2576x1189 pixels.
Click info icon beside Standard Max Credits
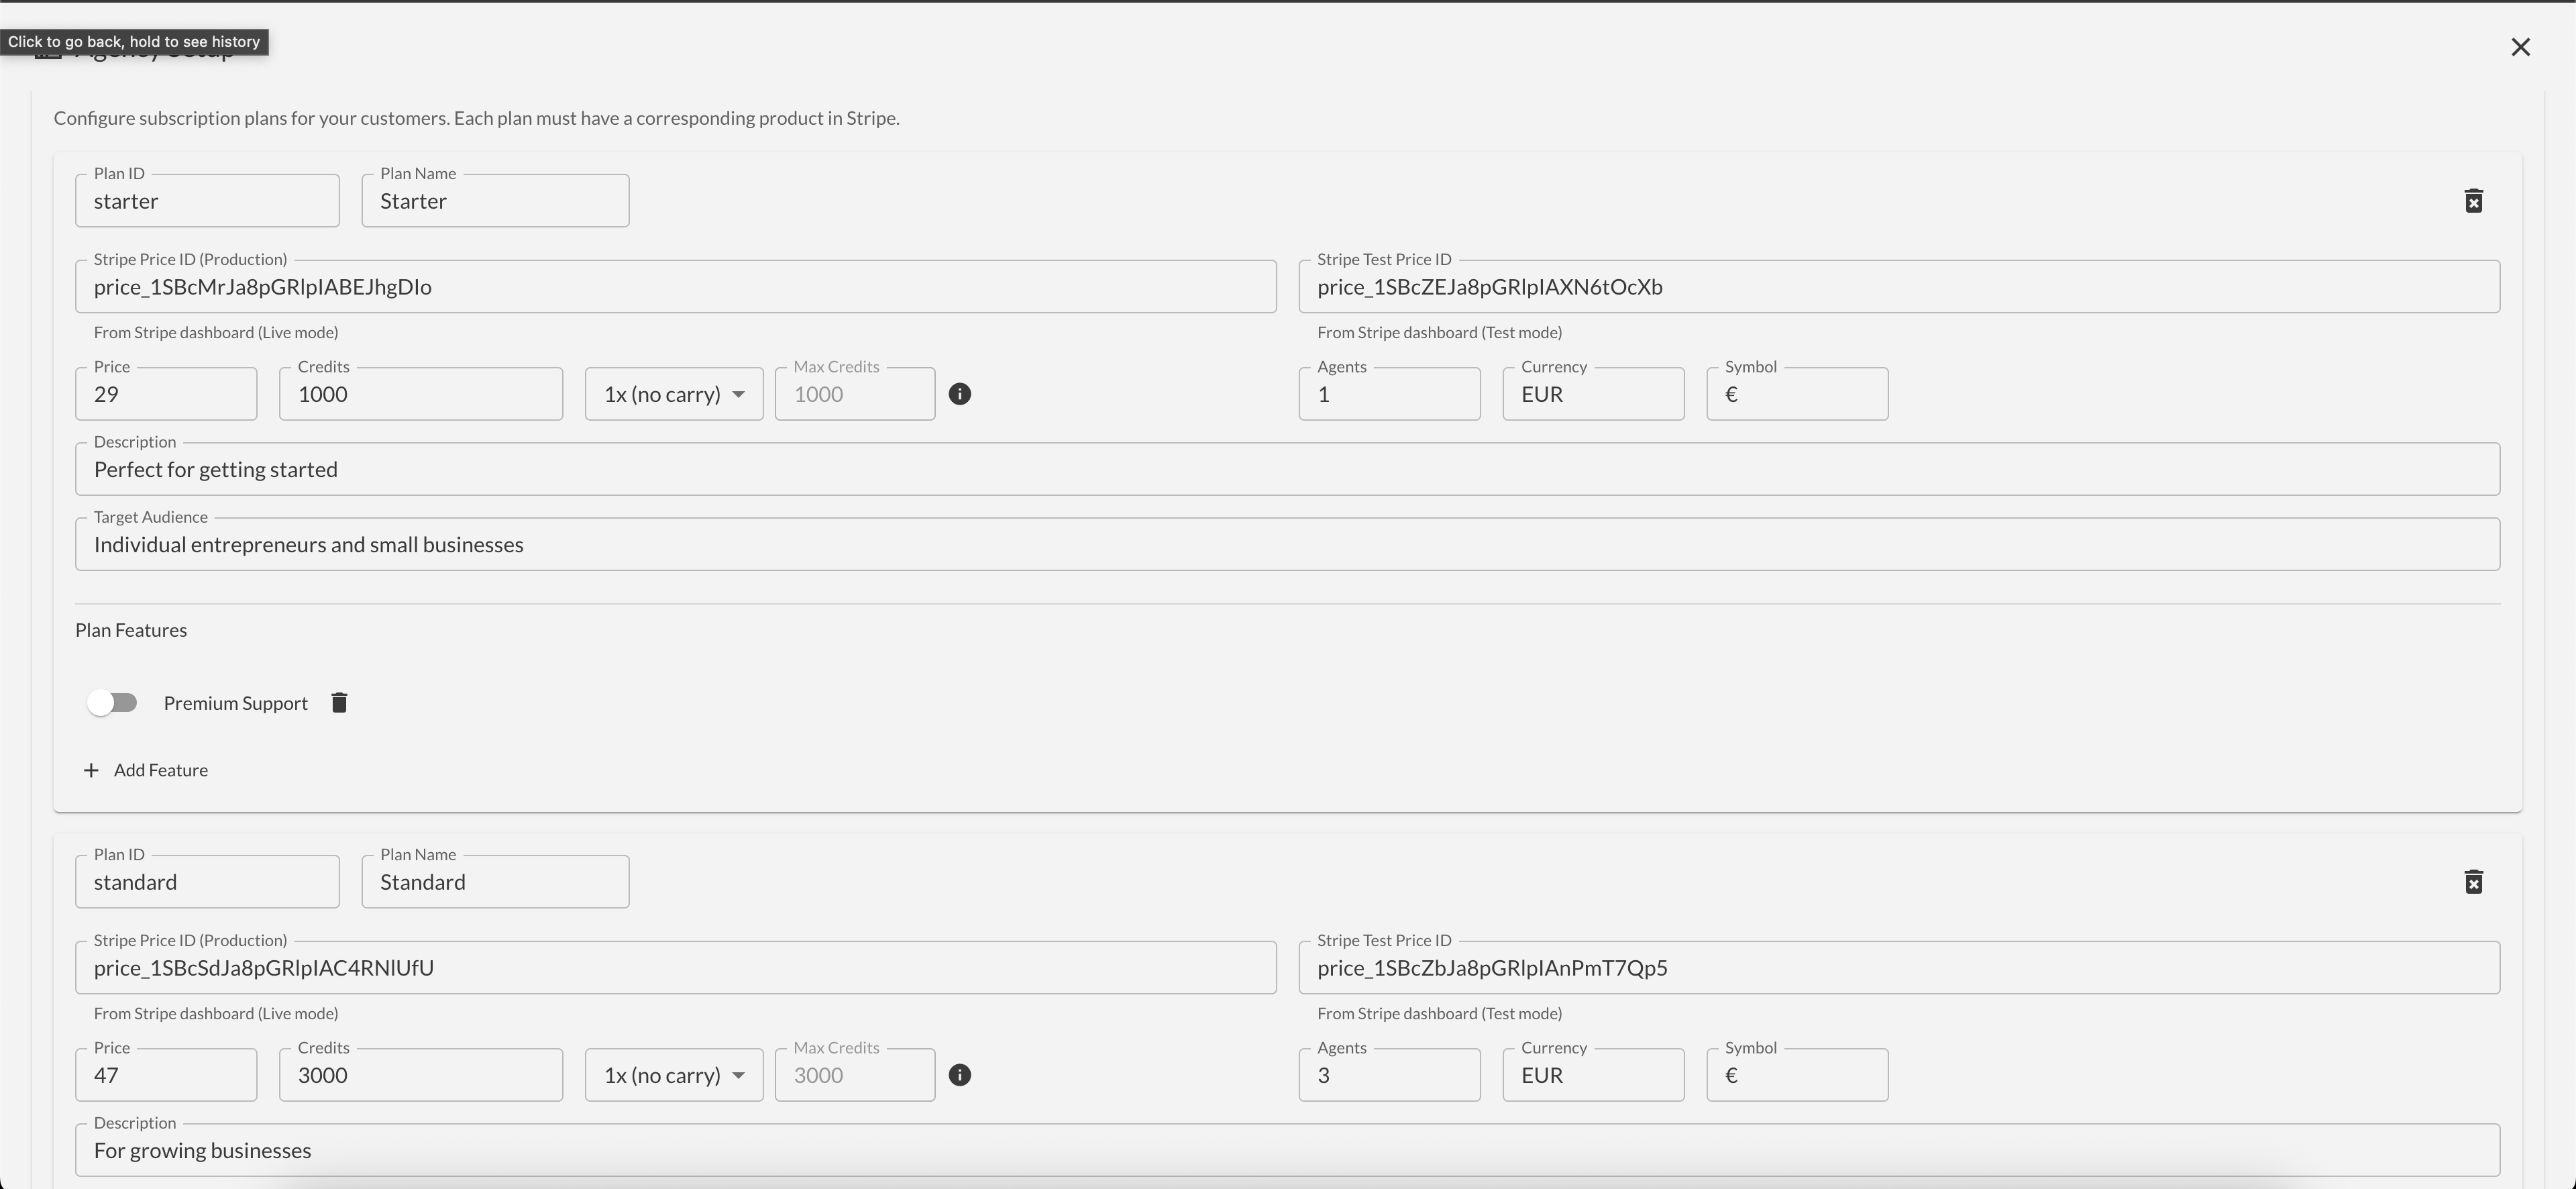pos(959,1075)
